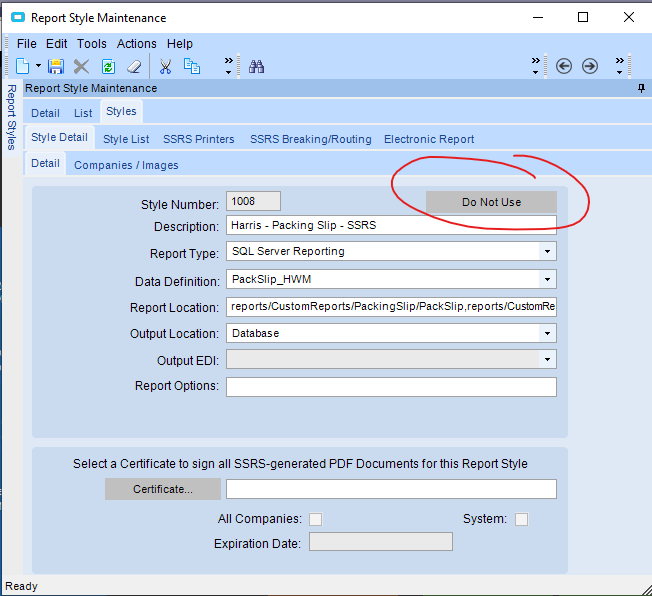Open the Help menu
The height and width of the screenshot is (596, 652).
180,44
